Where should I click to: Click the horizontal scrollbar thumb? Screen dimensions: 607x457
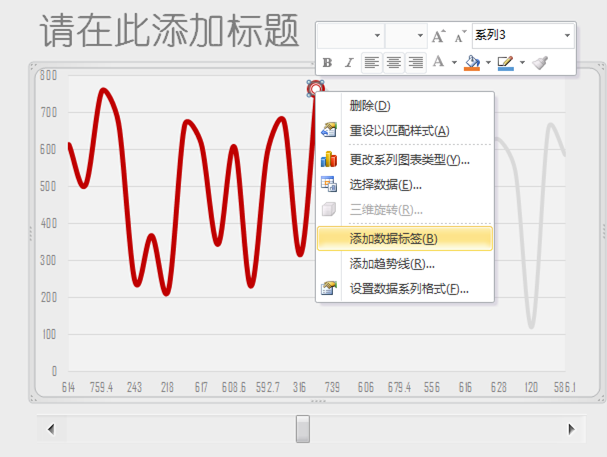[303, 429]
